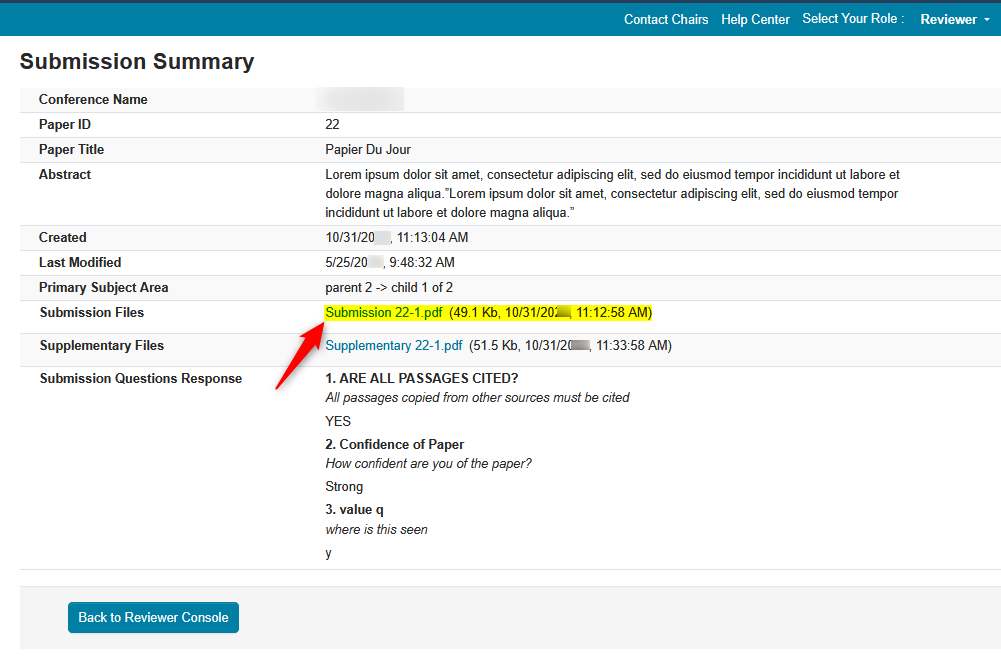Click the Submission Summary heading
Screen dimensions: 1001x660
pyautogui.click(x=137, y=62)
